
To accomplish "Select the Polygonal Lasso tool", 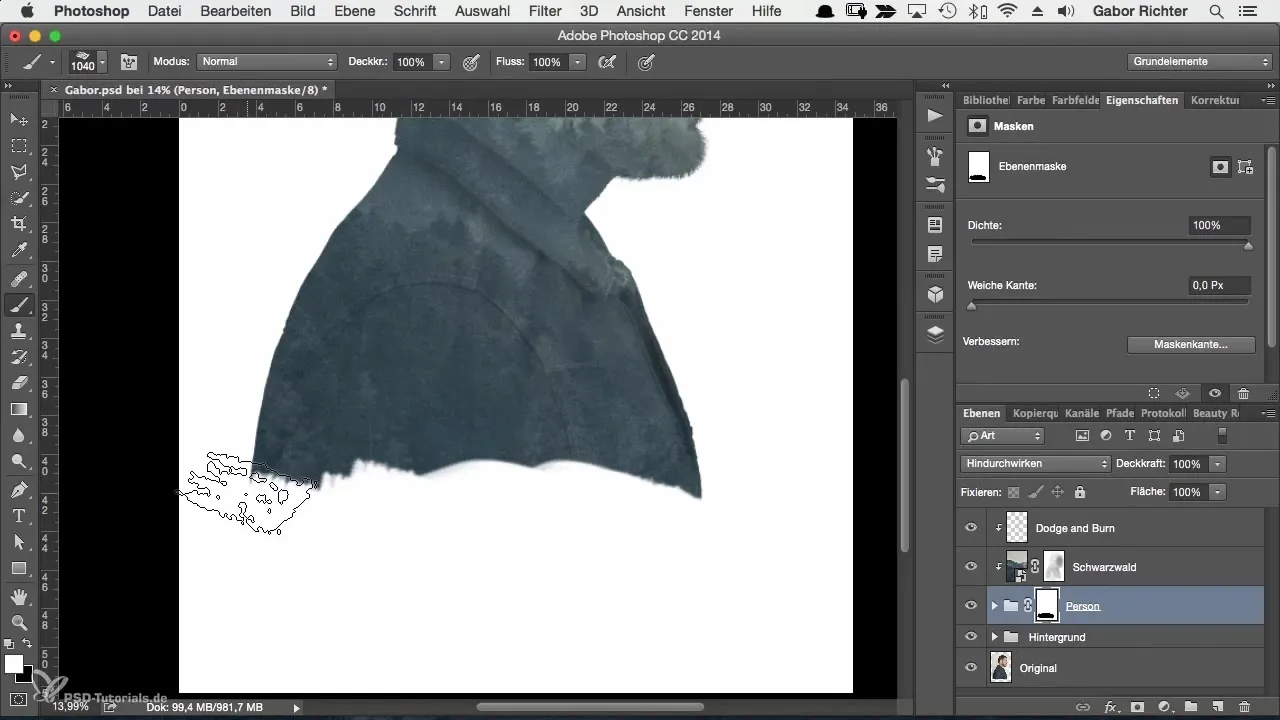I will pyautogui.click(x=19, y=171).
